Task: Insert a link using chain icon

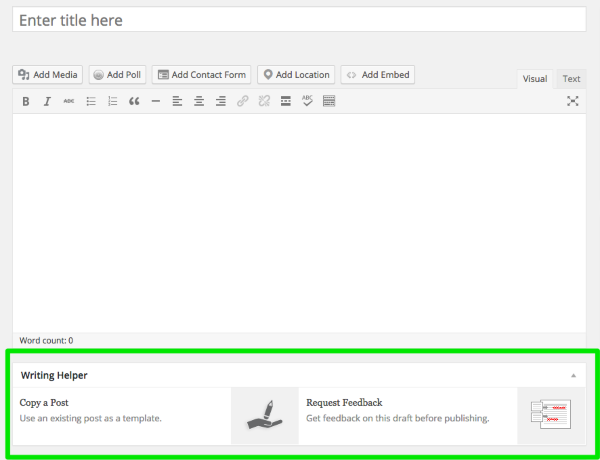Action: pos(242,101)
